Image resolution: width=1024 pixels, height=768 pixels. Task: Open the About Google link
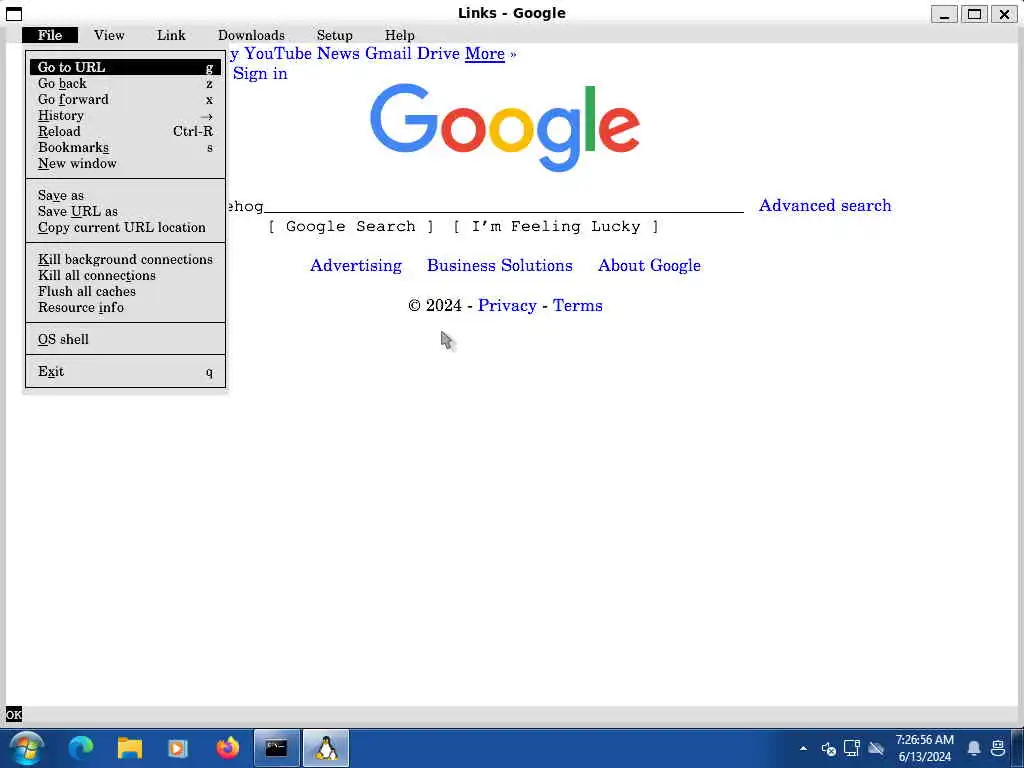tap(649, 265)
